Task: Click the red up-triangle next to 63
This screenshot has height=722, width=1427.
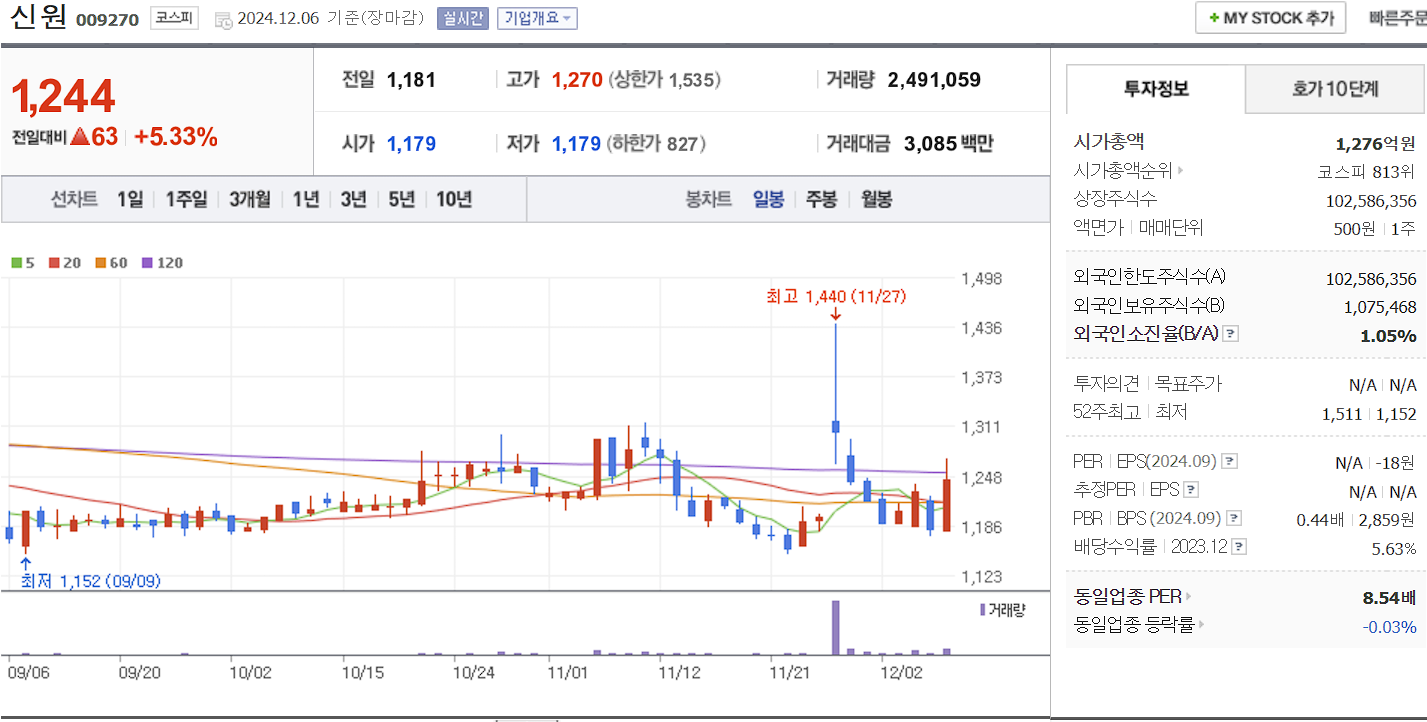Action: pos(79,138)
